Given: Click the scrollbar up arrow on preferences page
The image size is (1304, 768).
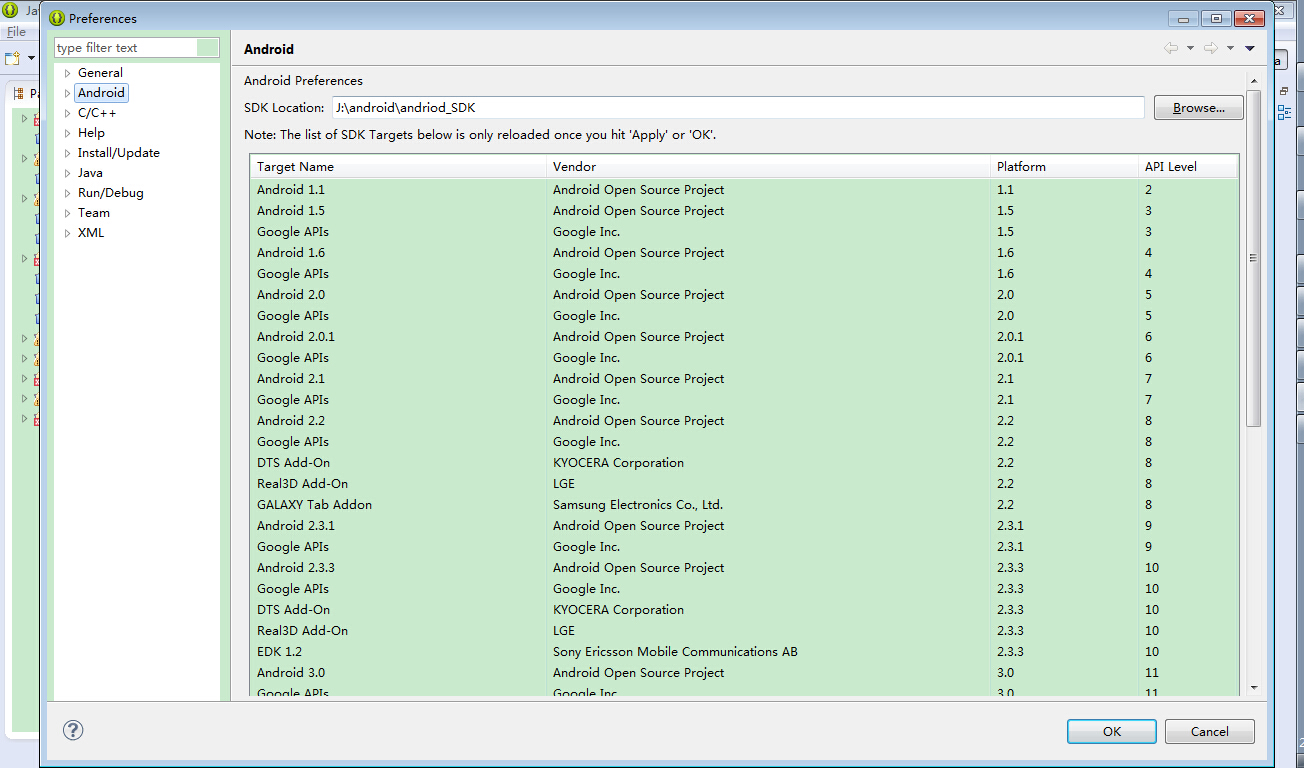Looking at the screenshot, I should point(1253,79).
